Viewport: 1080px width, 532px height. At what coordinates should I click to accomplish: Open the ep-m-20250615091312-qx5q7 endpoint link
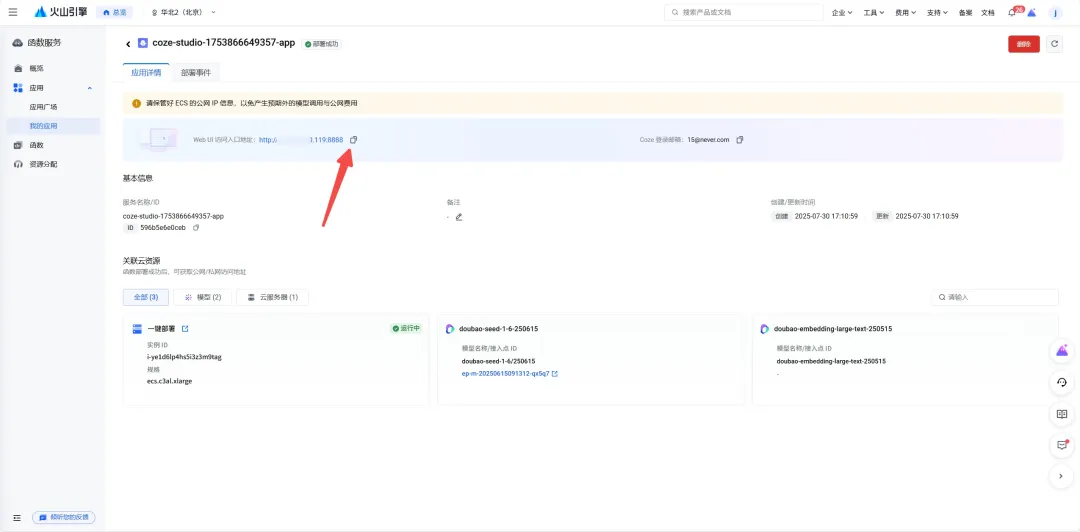coord(506,374)
